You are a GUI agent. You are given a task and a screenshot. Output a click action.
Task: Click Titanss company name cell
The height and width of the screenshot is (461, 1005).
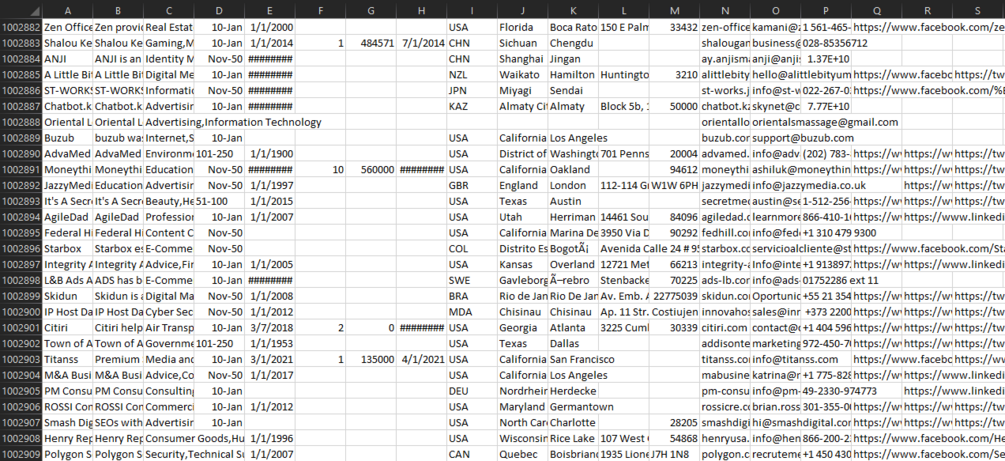click(x=68, y=360)
